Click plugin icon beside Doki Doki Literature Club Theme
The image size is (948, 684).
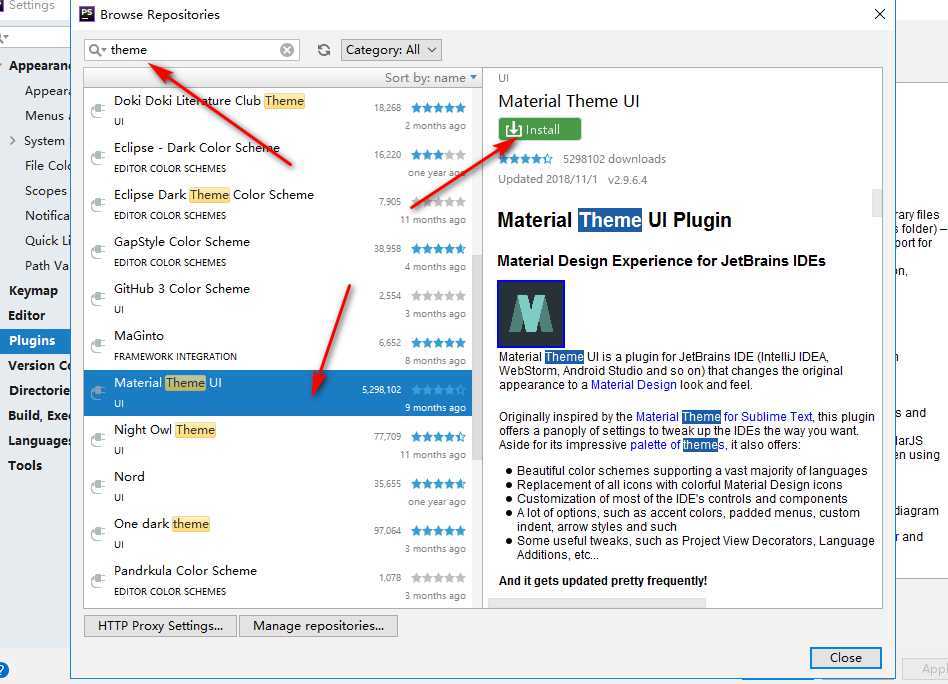pyautogui.click(x=98, y=111)
